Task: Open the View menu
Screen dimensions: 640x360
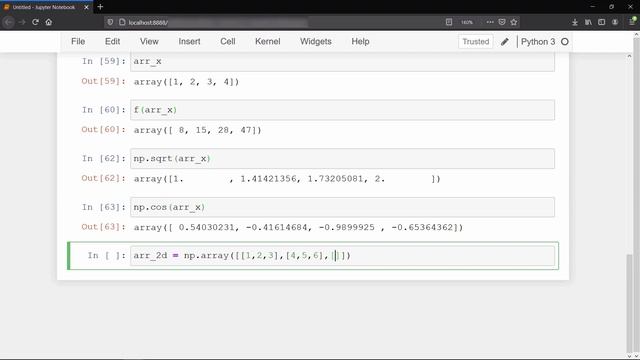Action: pyautogui.click(x=149, y=42)
